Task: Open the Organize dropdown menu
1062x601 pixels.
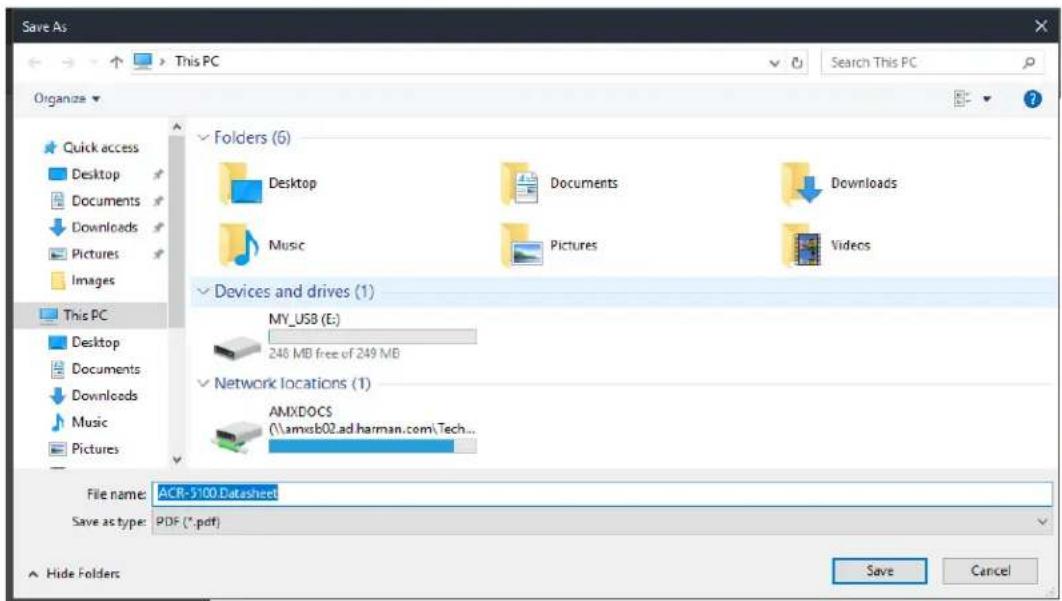Action: pos(67,99)
